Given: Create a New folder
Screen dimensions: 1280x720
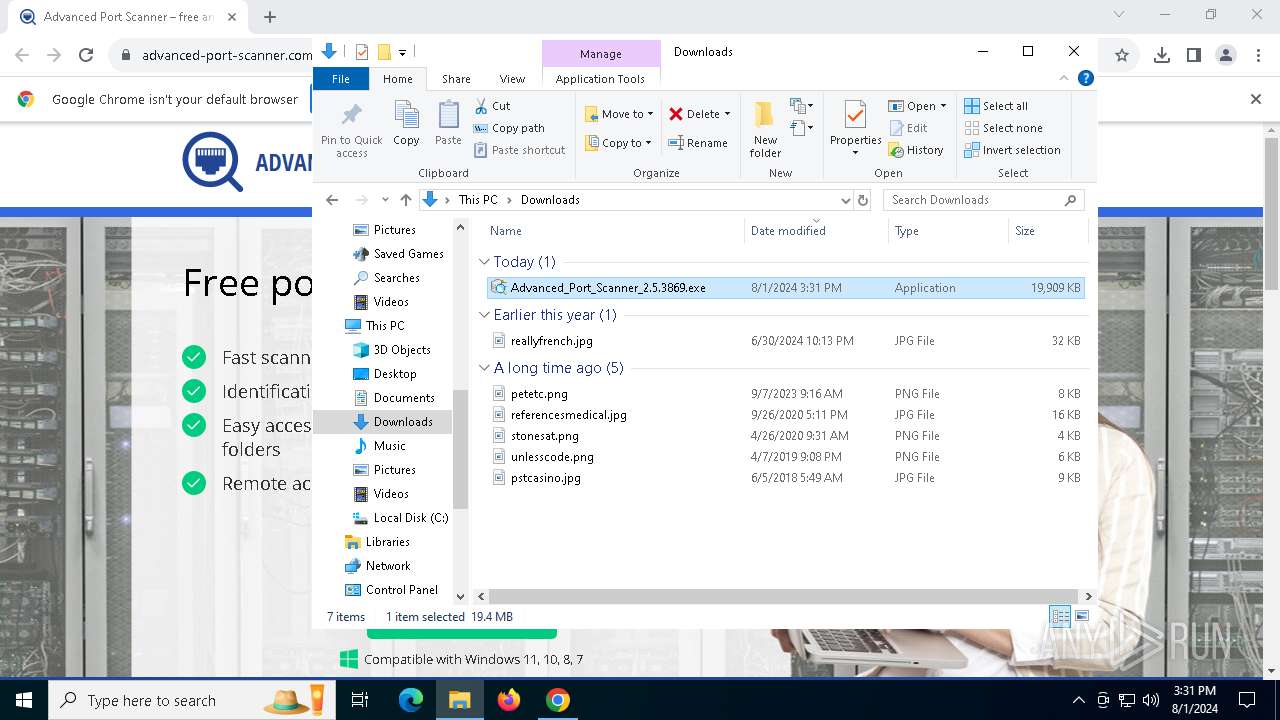Looking at the screenshot, I should 765,129.
